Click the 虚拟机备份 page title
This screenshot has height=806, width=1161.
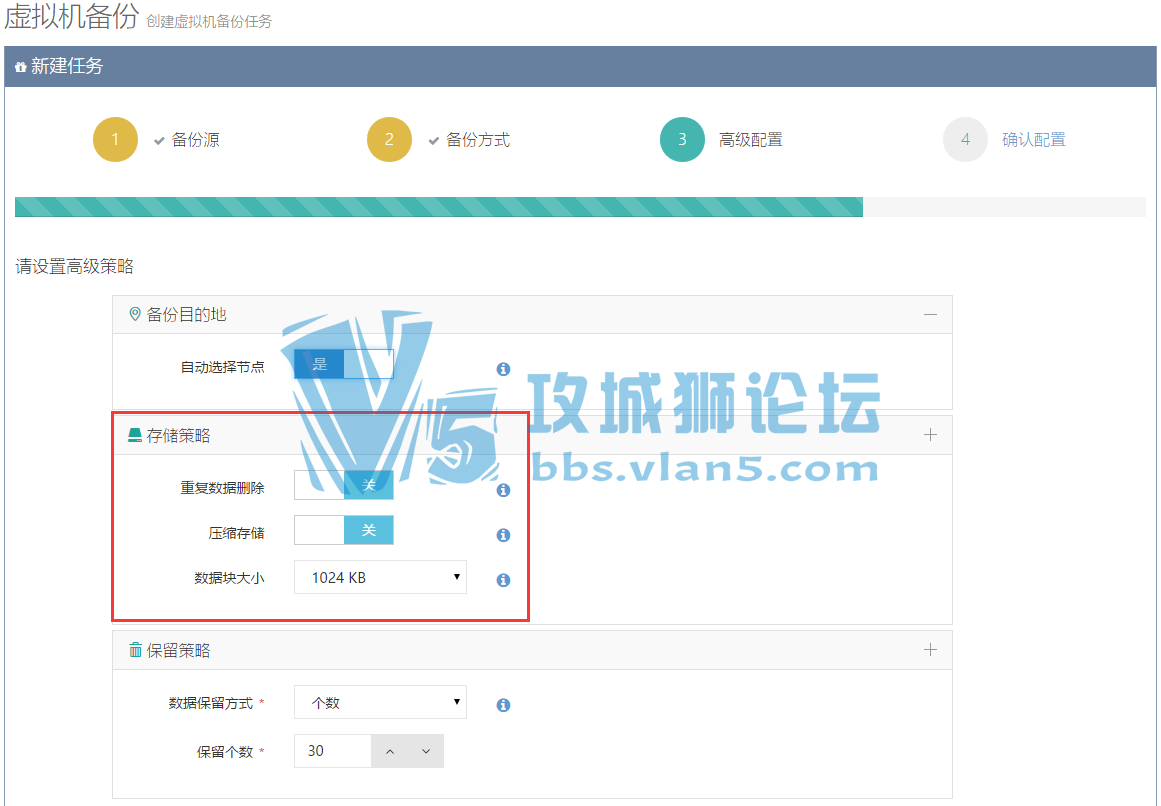tap(72, 16)
